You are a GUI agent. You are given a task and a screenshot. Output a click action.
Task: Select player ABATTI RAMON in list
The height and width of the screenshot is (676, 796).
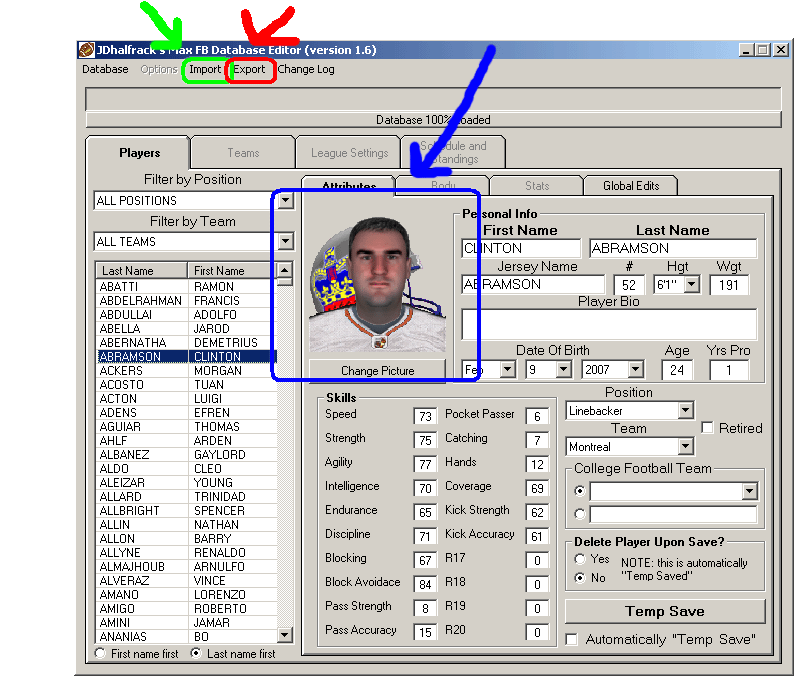click(186, 286)
